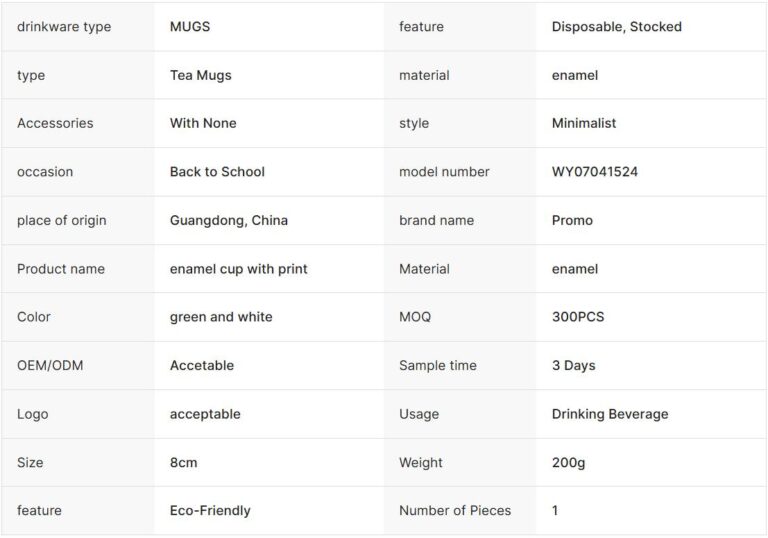Image resolution: width=768 pixels, height=538 pixels.
Task: Select the "200g" weight value
Action: [x=567, y=462]
